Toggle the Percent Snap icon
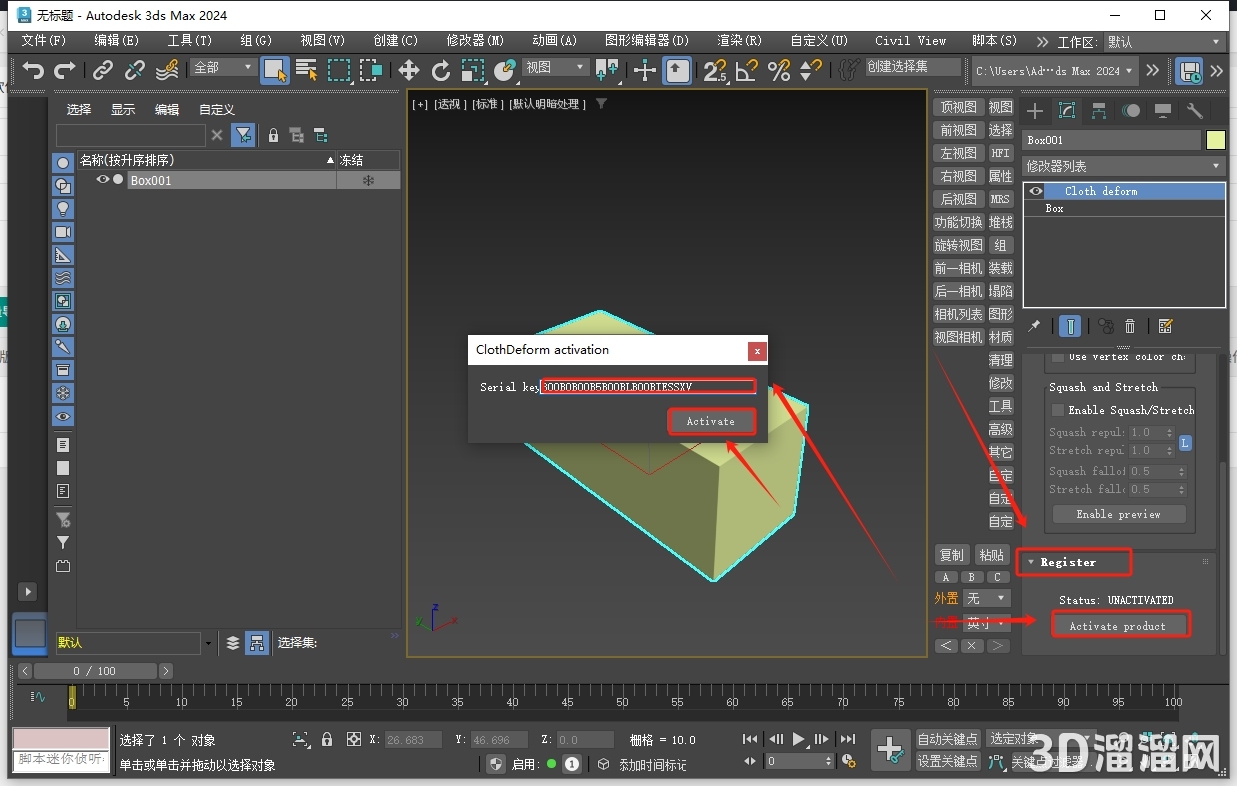 pyautogui.click(x=779, y=70)
